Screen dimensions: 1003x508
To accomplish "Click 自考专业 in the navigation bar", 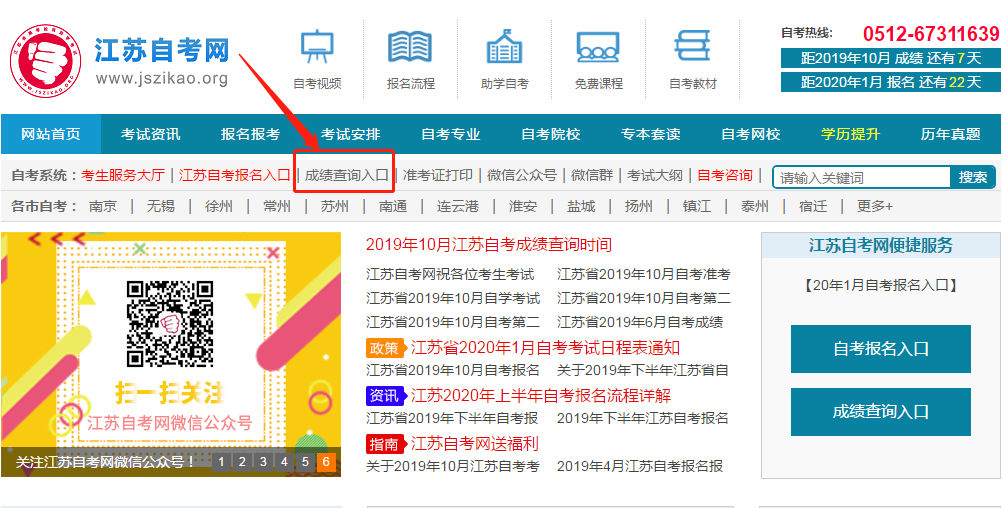I will coord(451,134).
